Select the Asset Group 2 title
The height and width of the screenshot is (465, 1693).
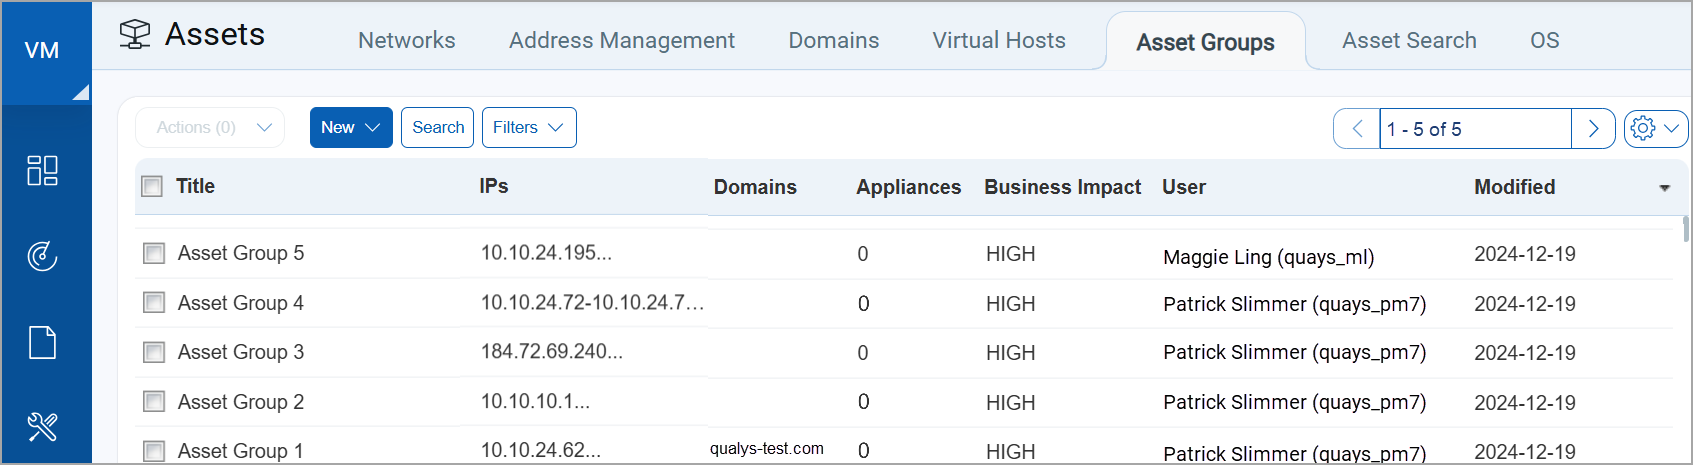pos(241,402)
